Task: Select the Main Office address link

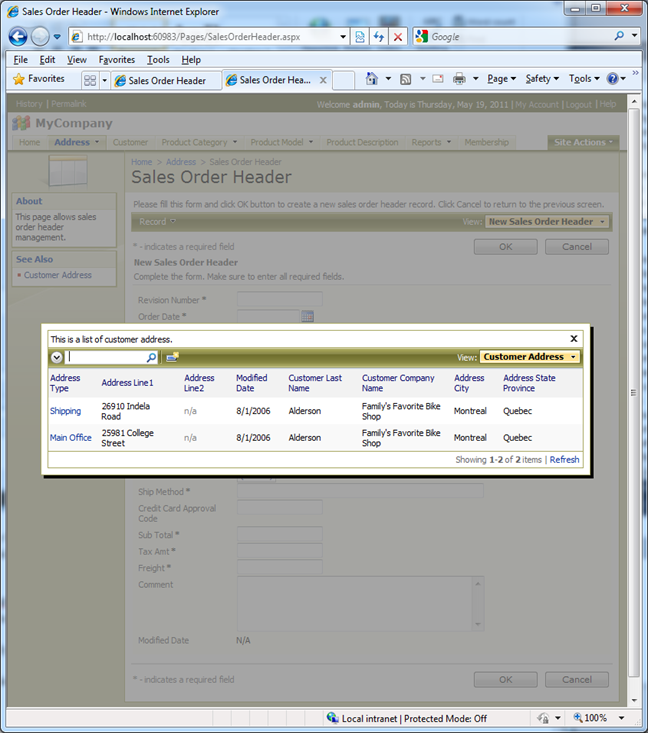Action: pos(70,438)
